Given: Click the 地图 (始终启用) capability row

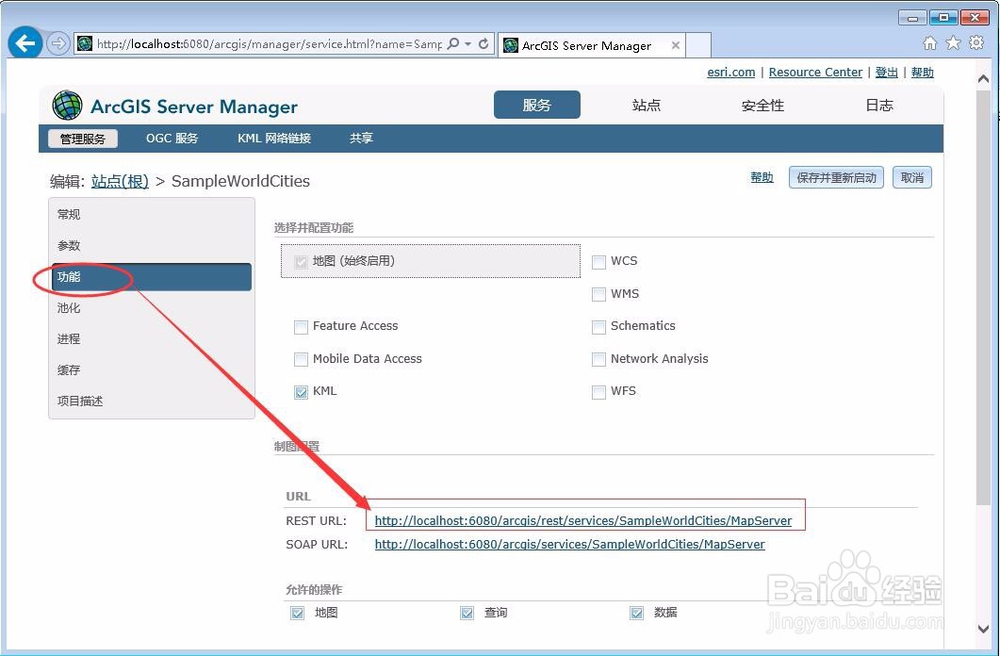Looking at the screenshot, I should [x=430, y=261].
